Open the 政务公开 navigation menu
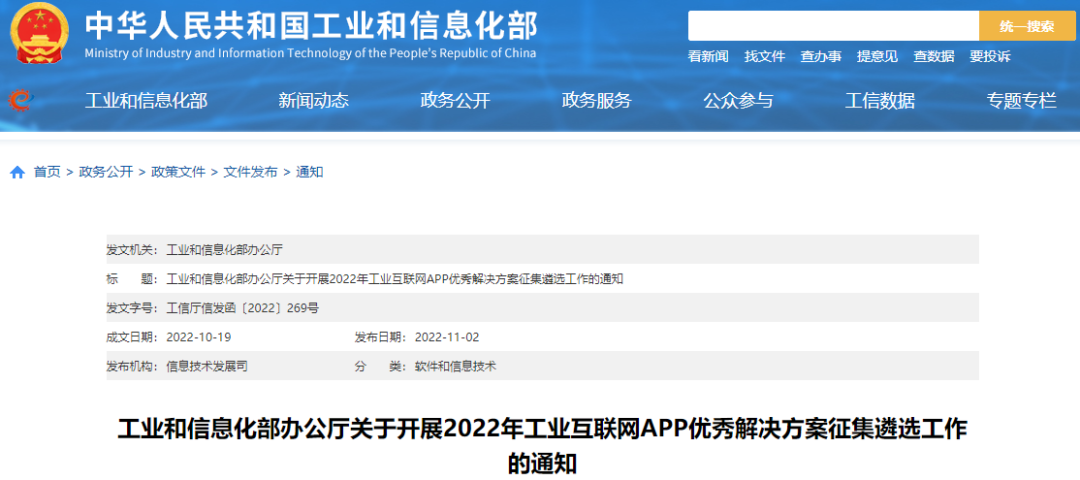The width and height of the screenshot is (1080, 480). point(455,100)
